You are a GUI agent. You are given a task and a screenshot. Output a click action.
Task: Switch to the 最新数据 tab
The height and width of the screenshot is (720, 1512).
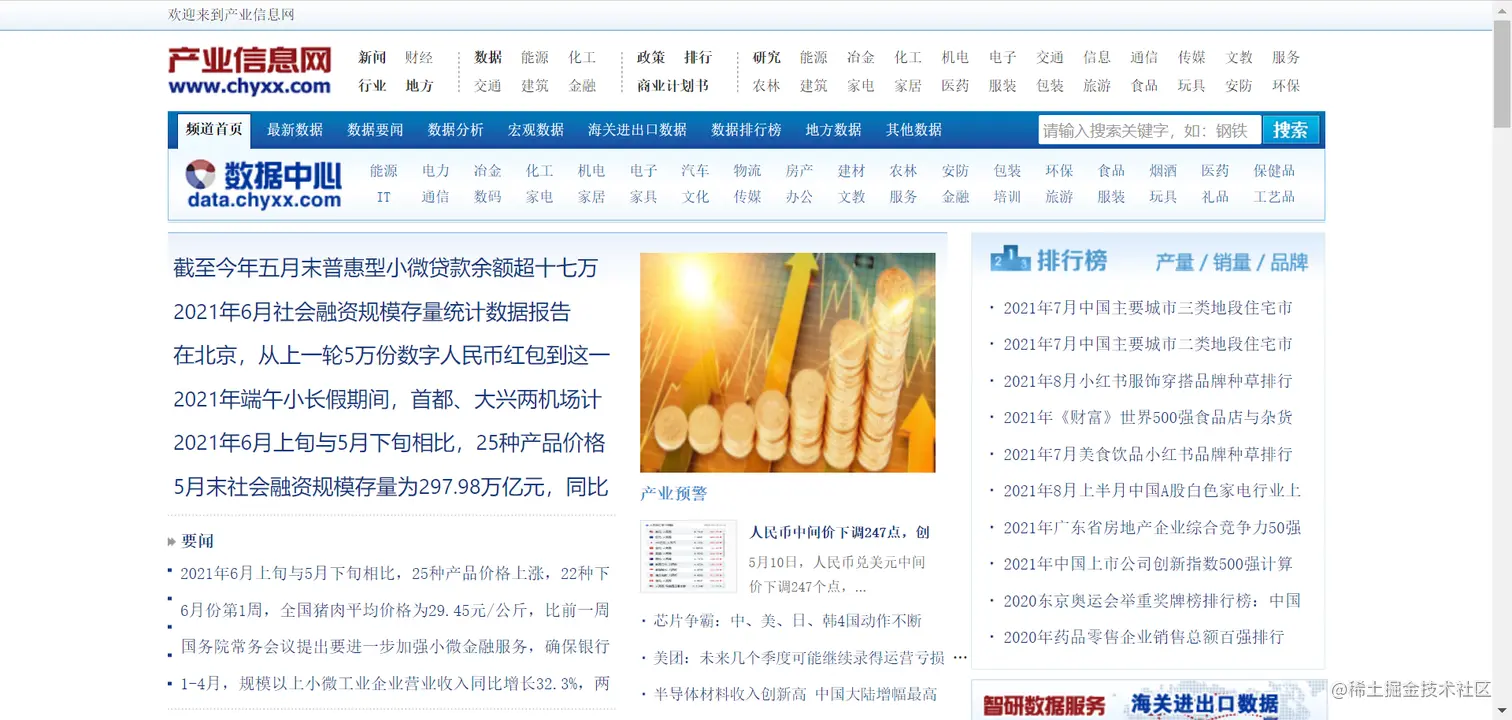coord(294,129)
